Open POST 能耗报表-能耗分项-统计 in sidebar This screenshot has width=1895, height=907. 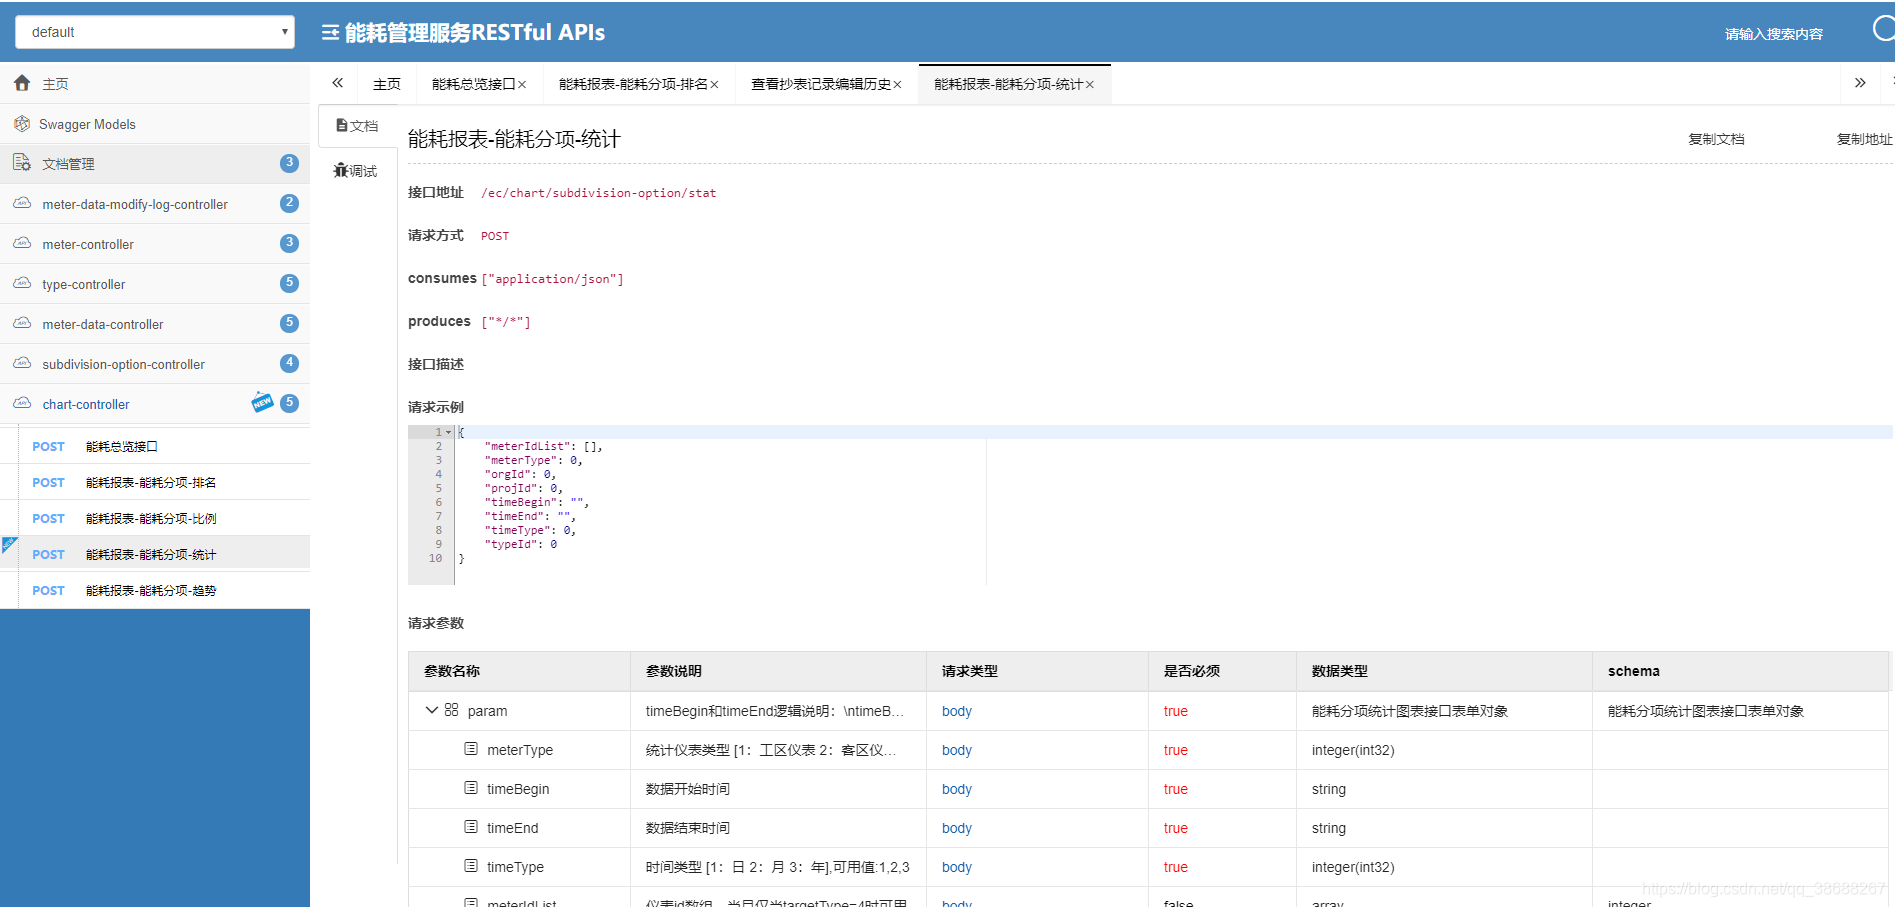point(155,554)
